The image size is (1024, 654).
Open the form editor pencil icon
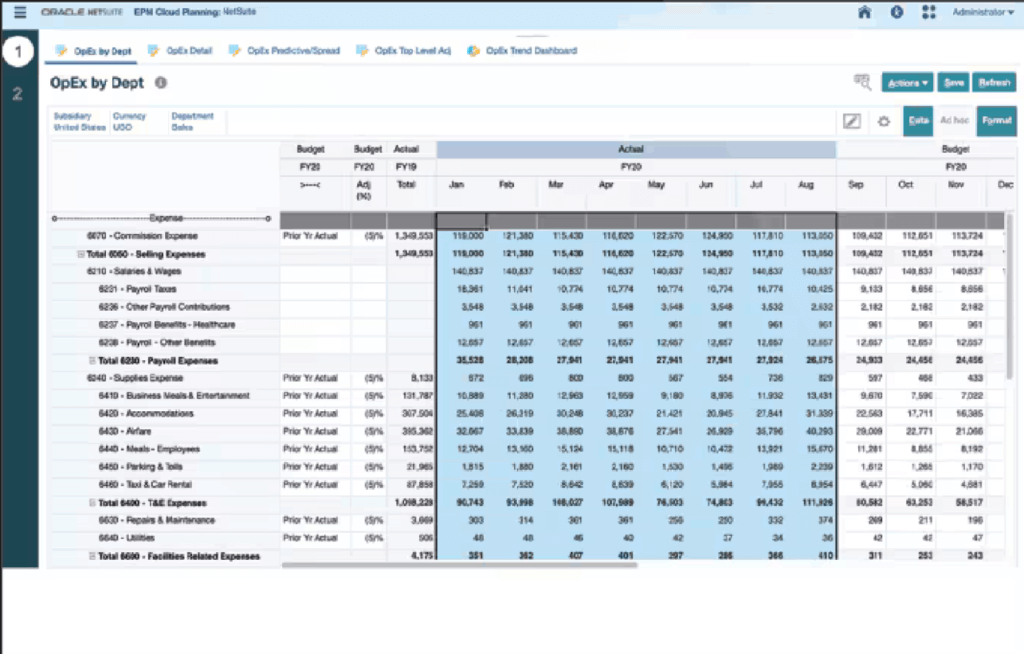(x=852, y=121)
